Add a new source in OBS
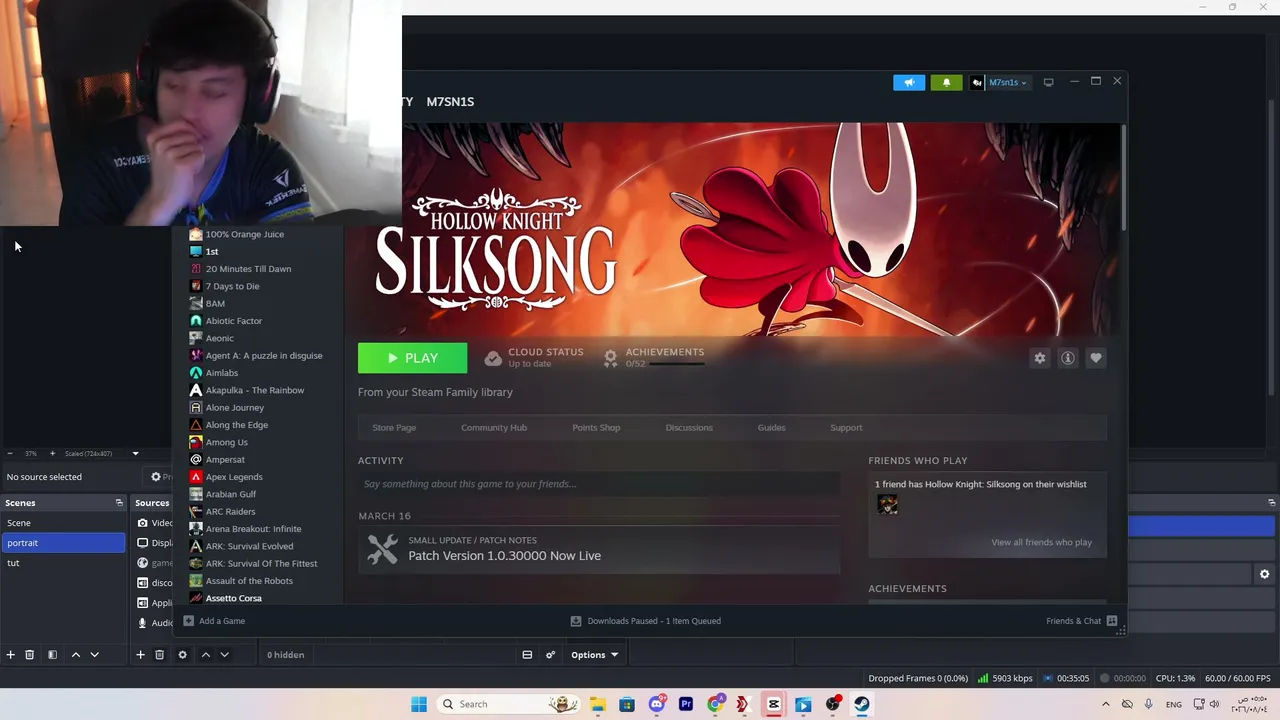Image resolution: width=1280 pixels, height=720 pixels. click(140, 655)
